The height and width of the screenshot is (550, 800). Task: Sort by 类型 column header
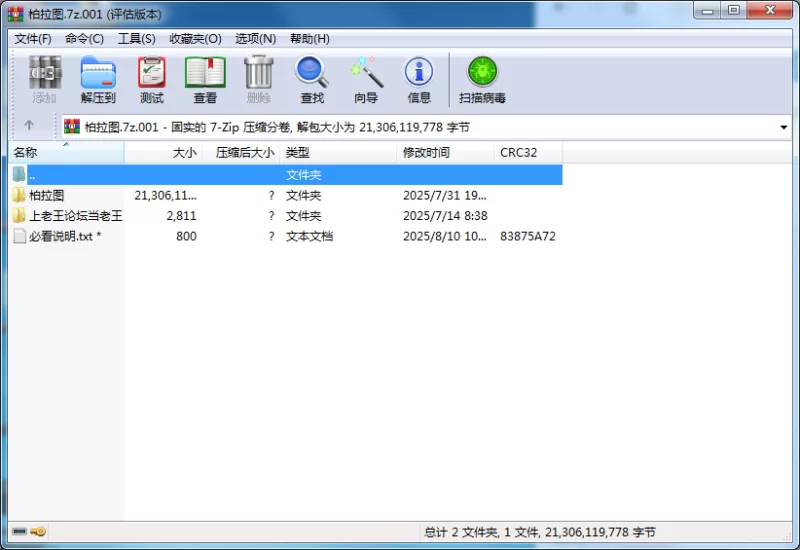pos(339,153)
